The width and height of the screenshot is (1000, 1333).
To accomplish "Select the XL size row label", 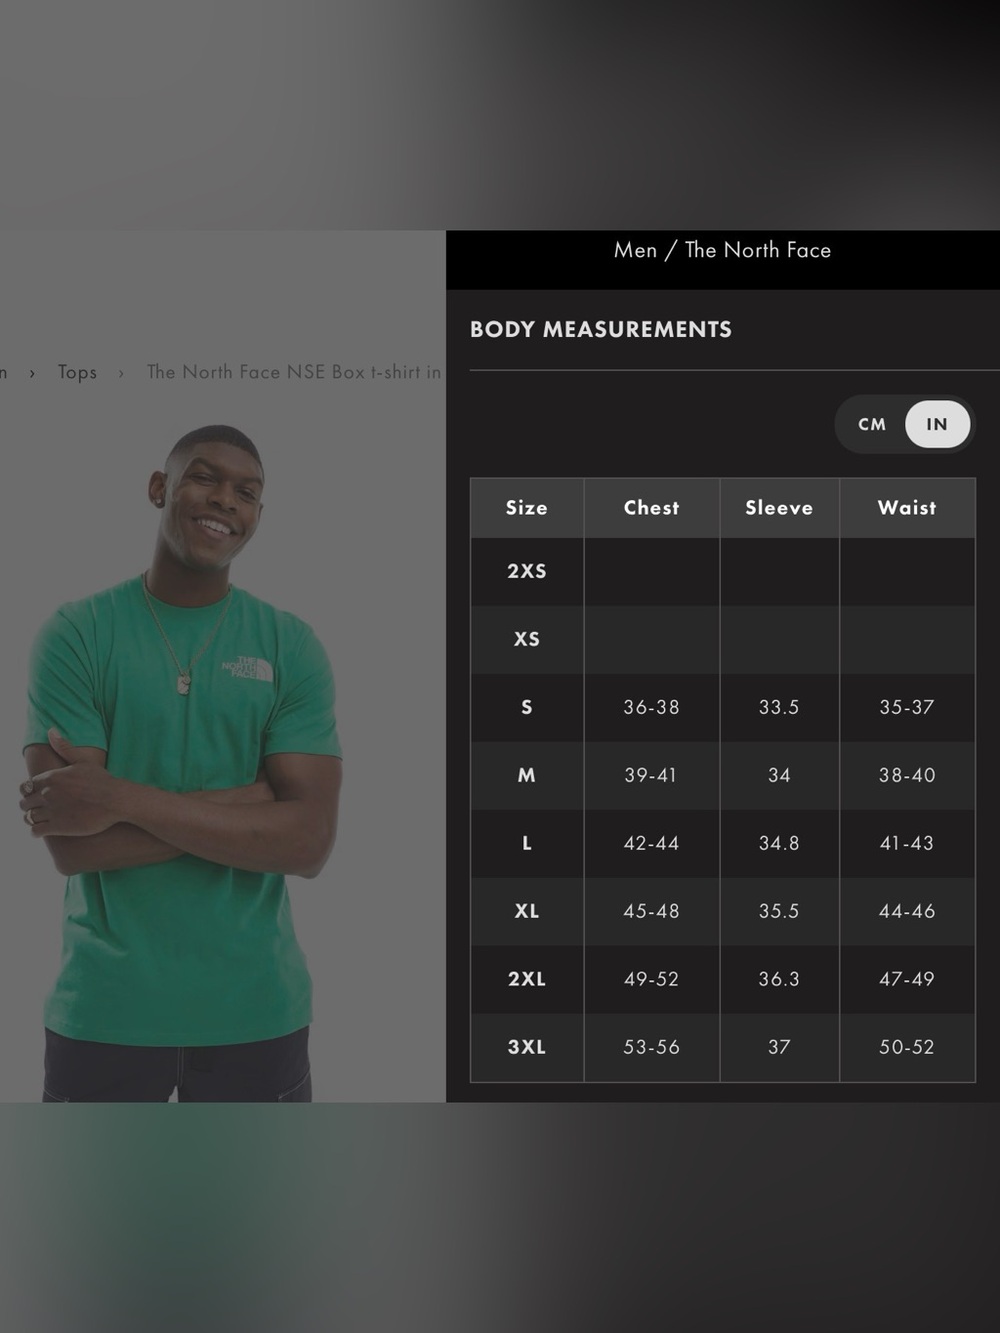I will pyautogui.click(x=527, y=911).
